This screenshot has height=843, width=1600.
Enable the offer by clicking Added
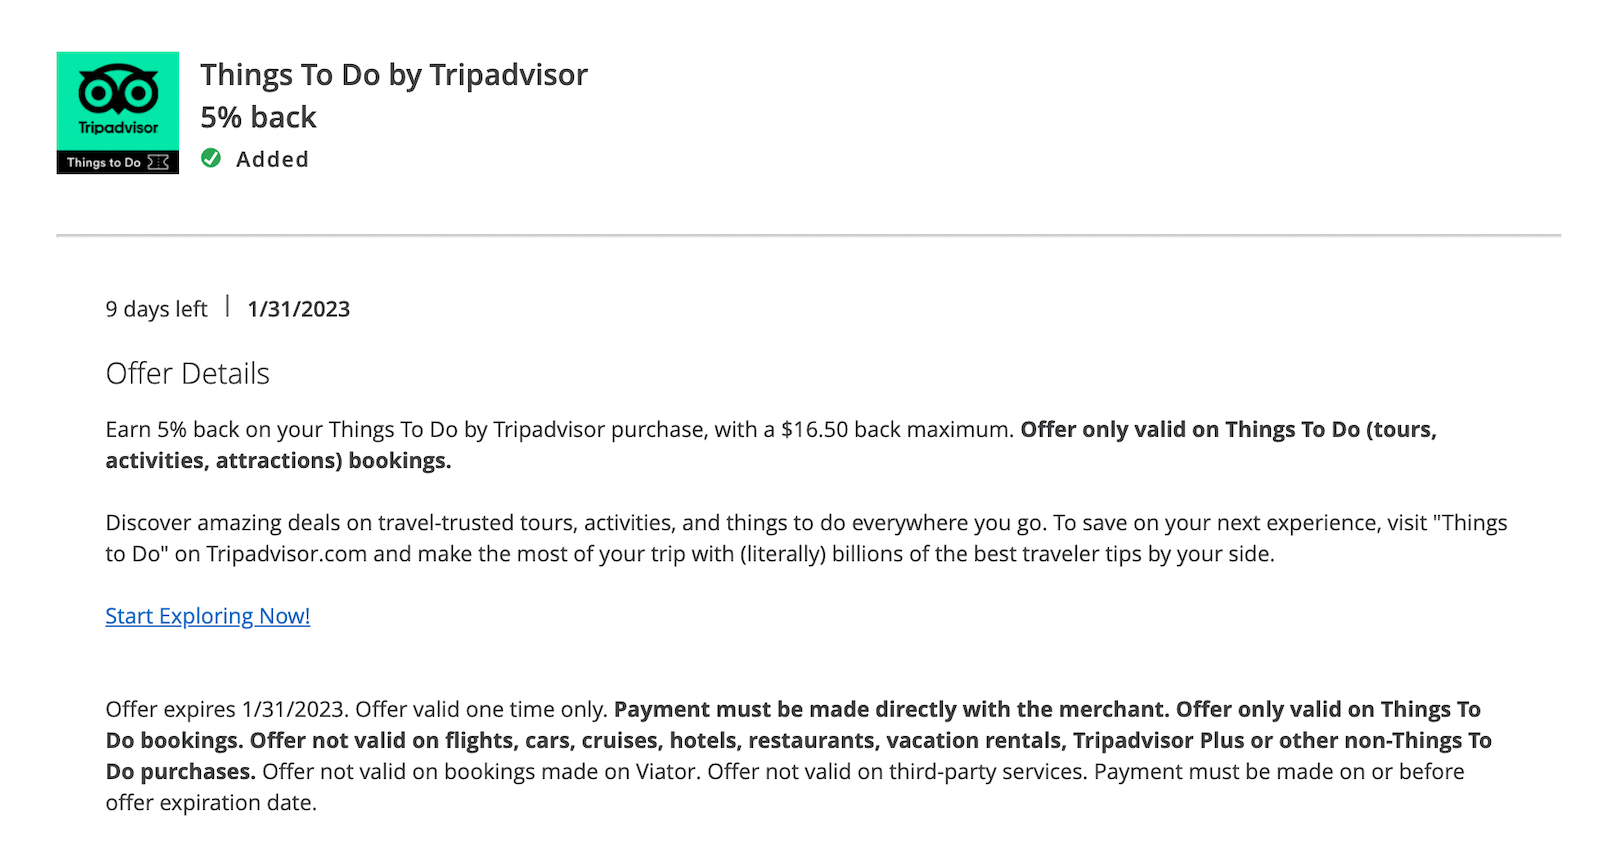272,159
